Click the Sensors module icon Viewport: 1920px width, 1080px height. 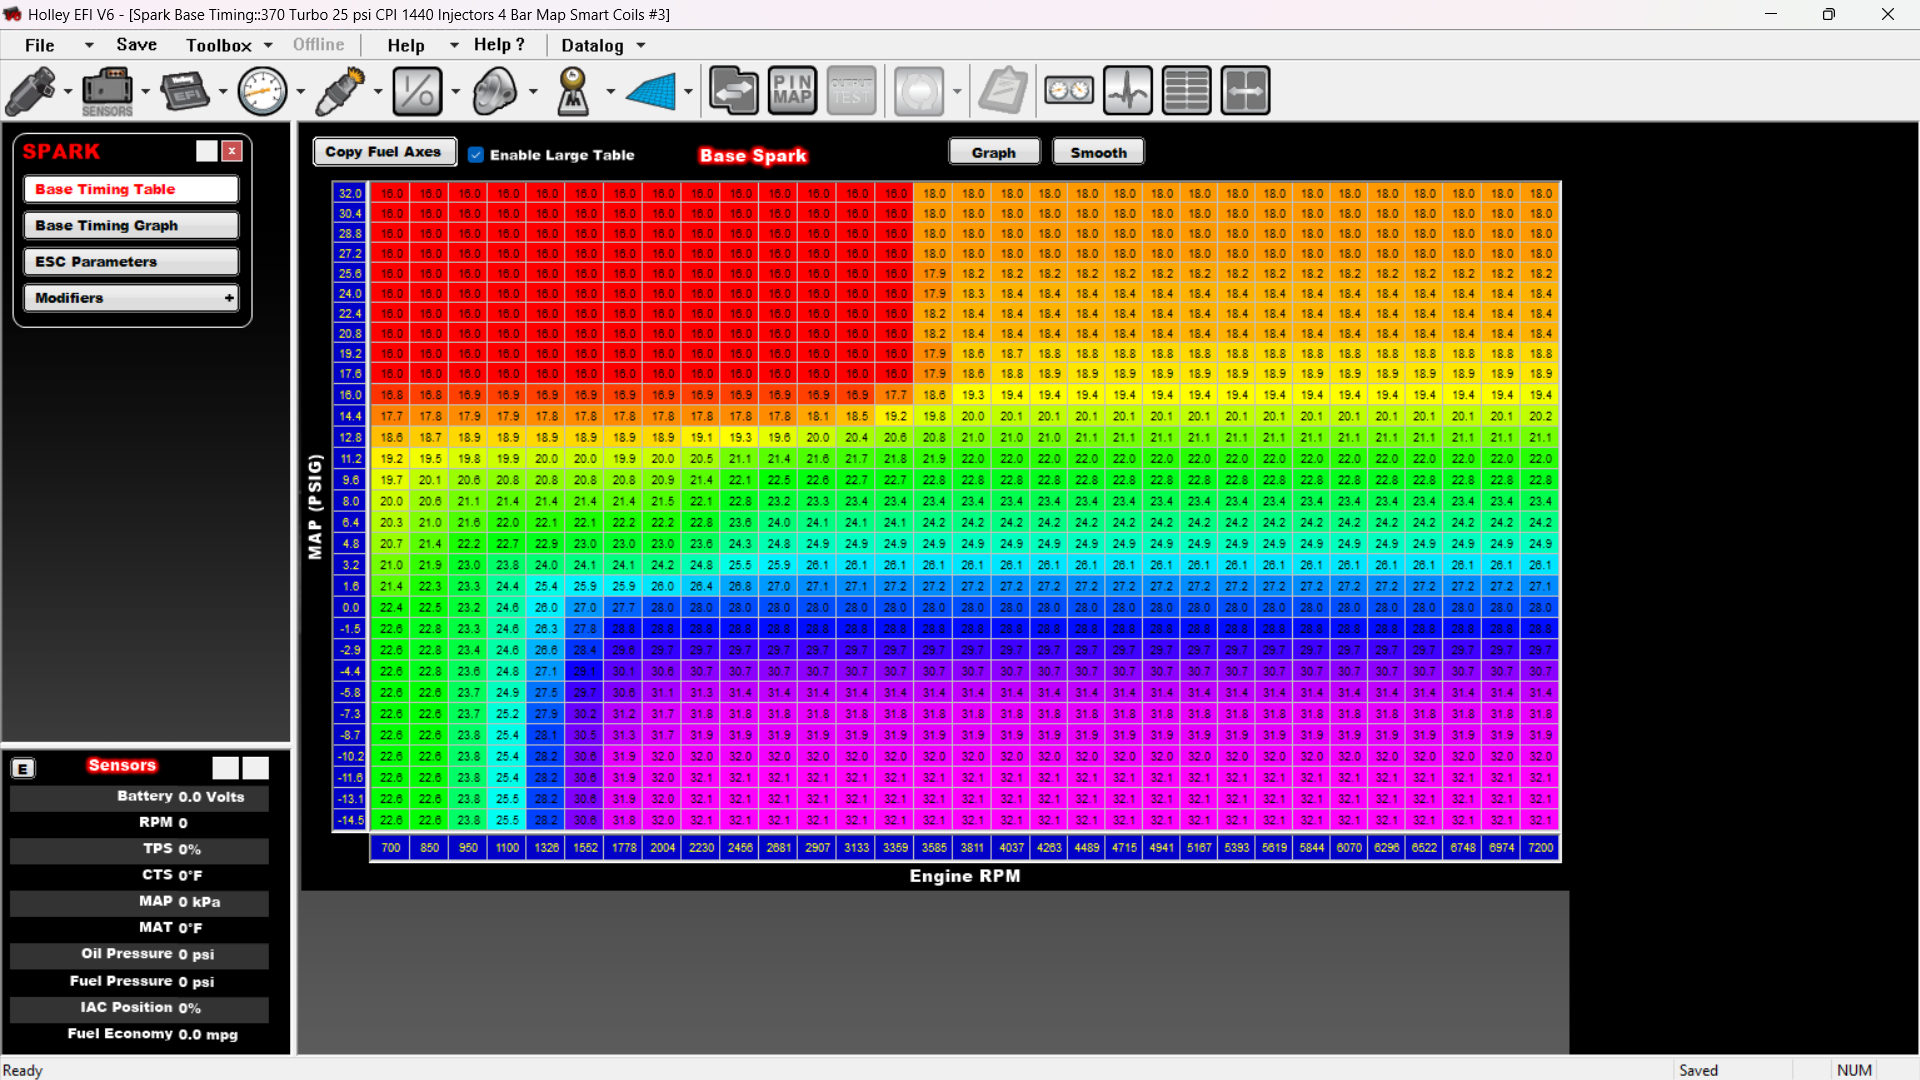107,91
